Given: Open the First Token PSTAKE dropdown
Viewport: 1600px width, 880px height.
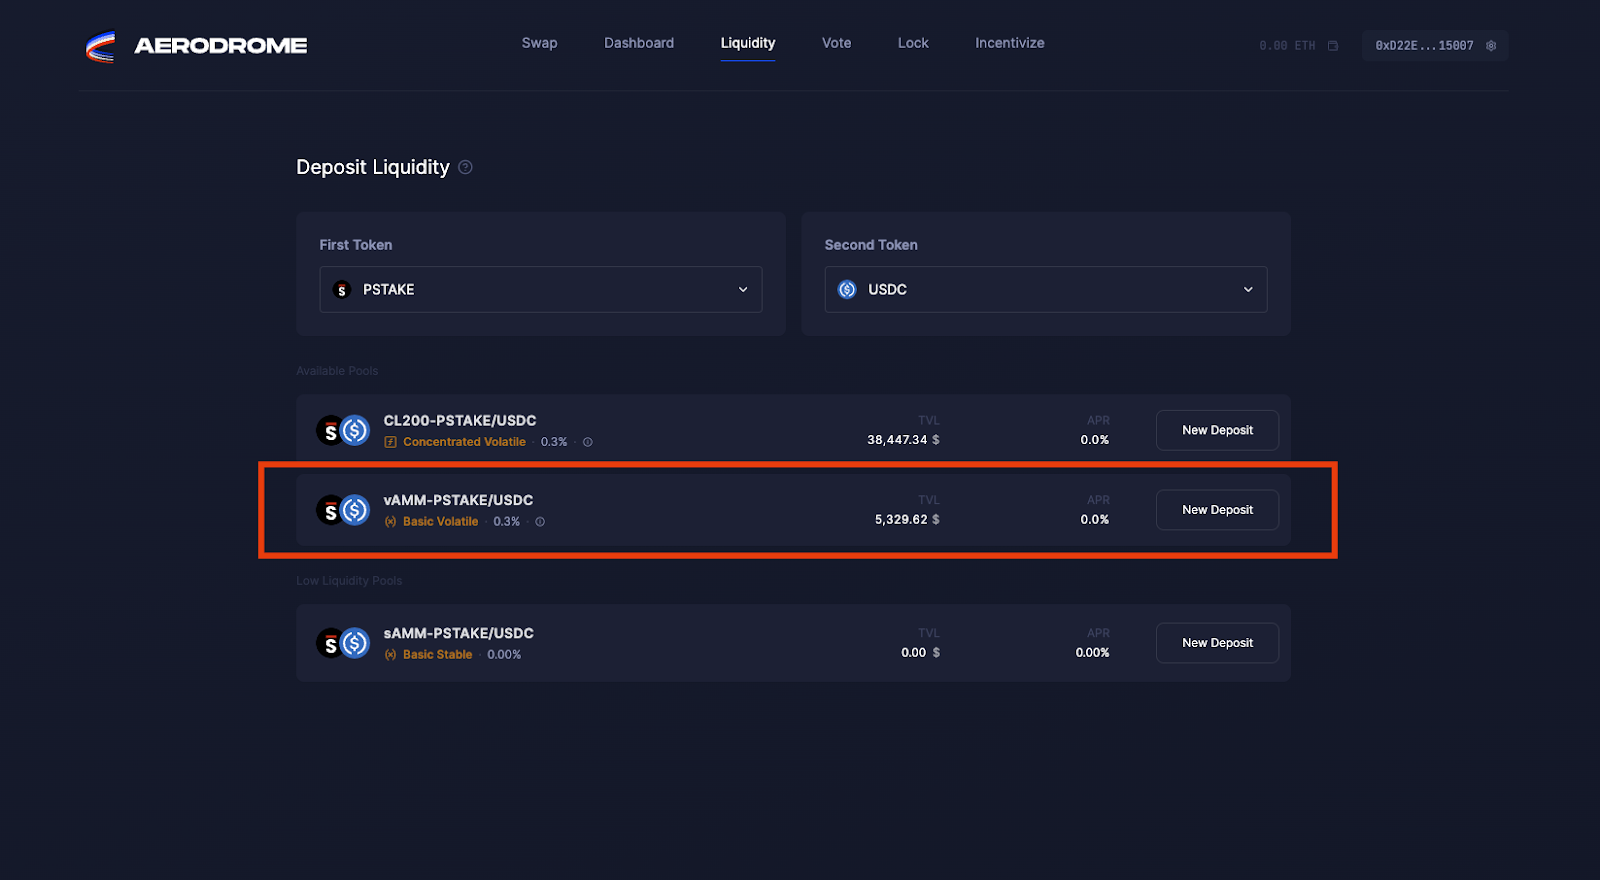Looking at the screenshot, I should [541, 289].
